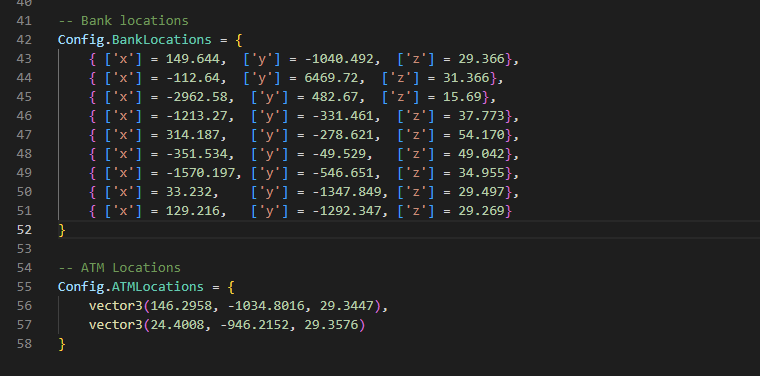Click the comment "-- ATM Locations"
760x376 pixels.
tap(119, 268)
